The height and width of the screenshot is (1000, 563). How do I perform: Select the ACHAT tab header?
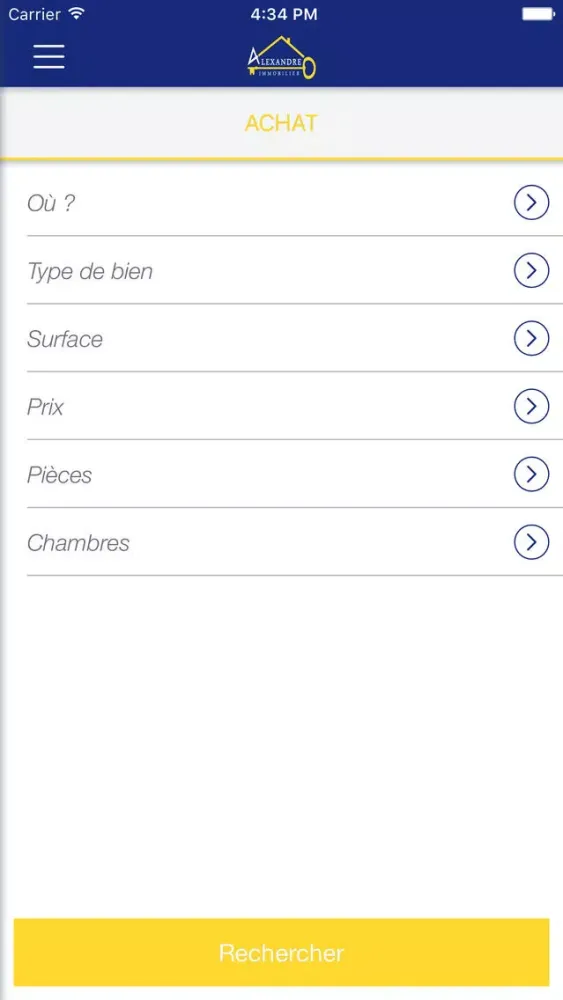coord(281,123)
